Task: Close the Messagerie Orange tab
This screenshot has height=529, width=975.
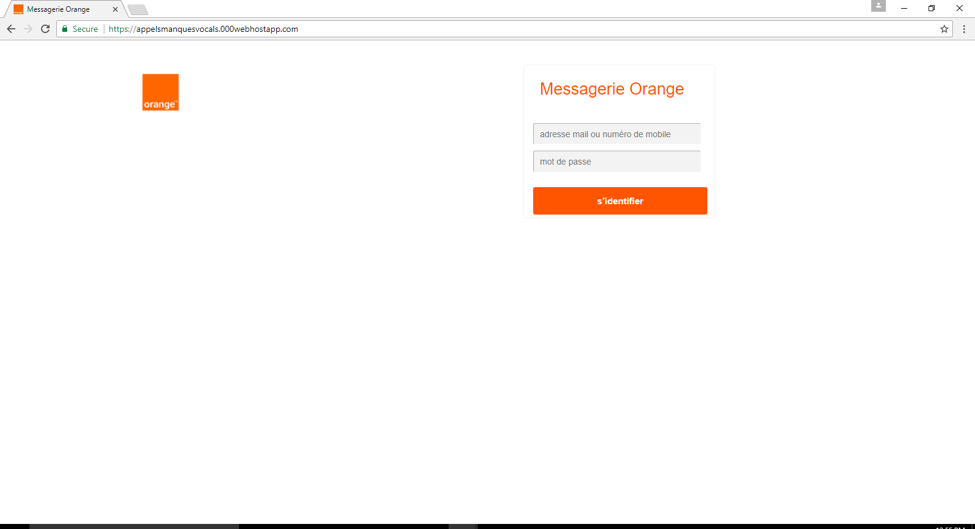Action: pos(115,9)
